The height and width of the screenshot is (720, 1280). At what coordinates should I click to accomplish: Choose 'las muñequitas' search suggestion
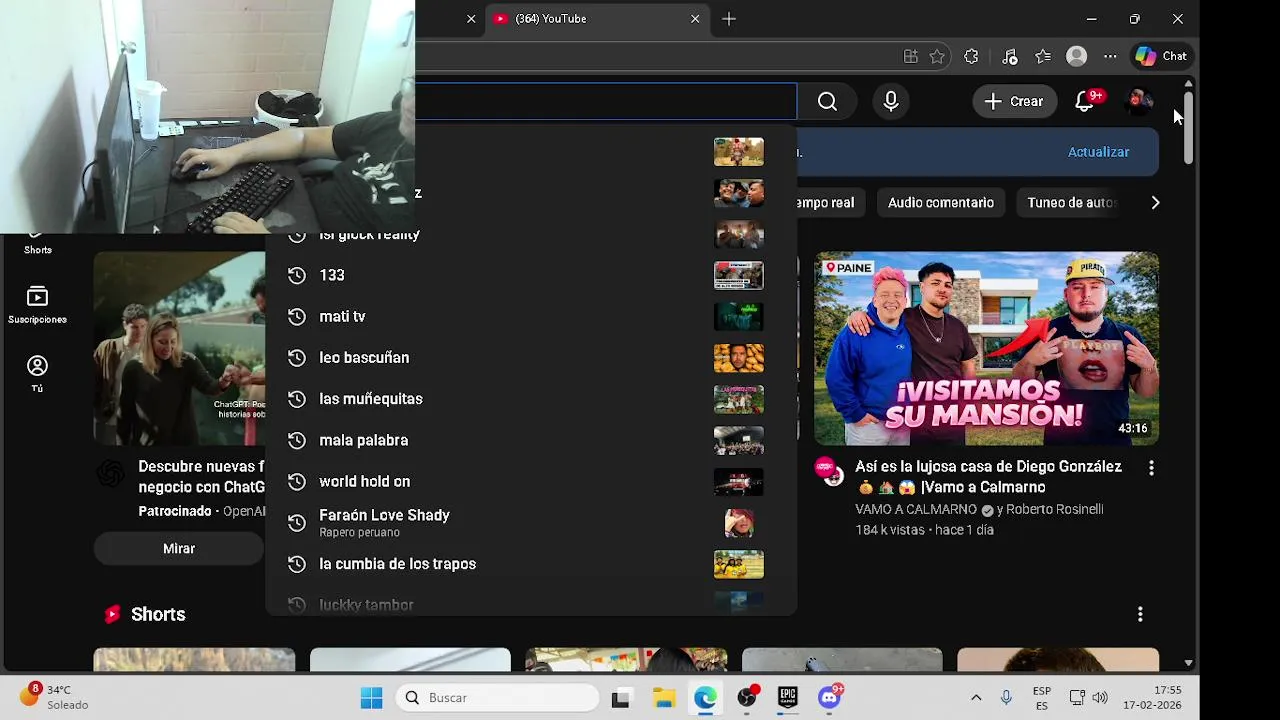click(531, 399)
